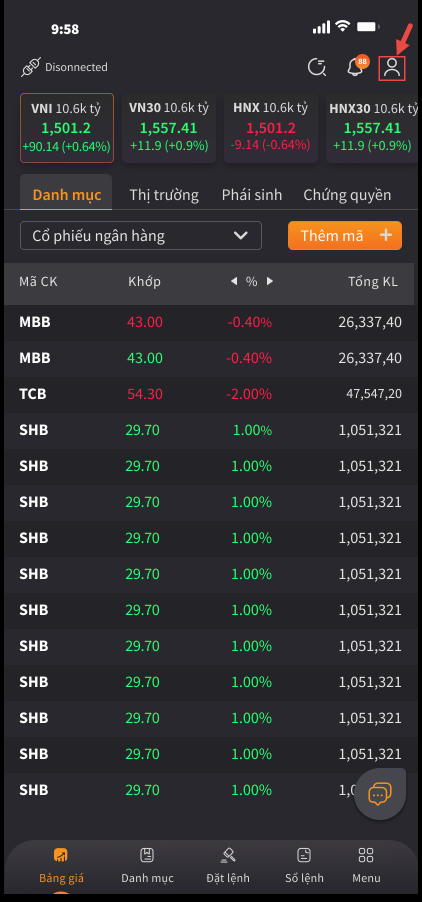Expand the Cổ phiếu ngân hàng dropdown
The height and width of the screenshot is (902, 422).
pos(141,236)
